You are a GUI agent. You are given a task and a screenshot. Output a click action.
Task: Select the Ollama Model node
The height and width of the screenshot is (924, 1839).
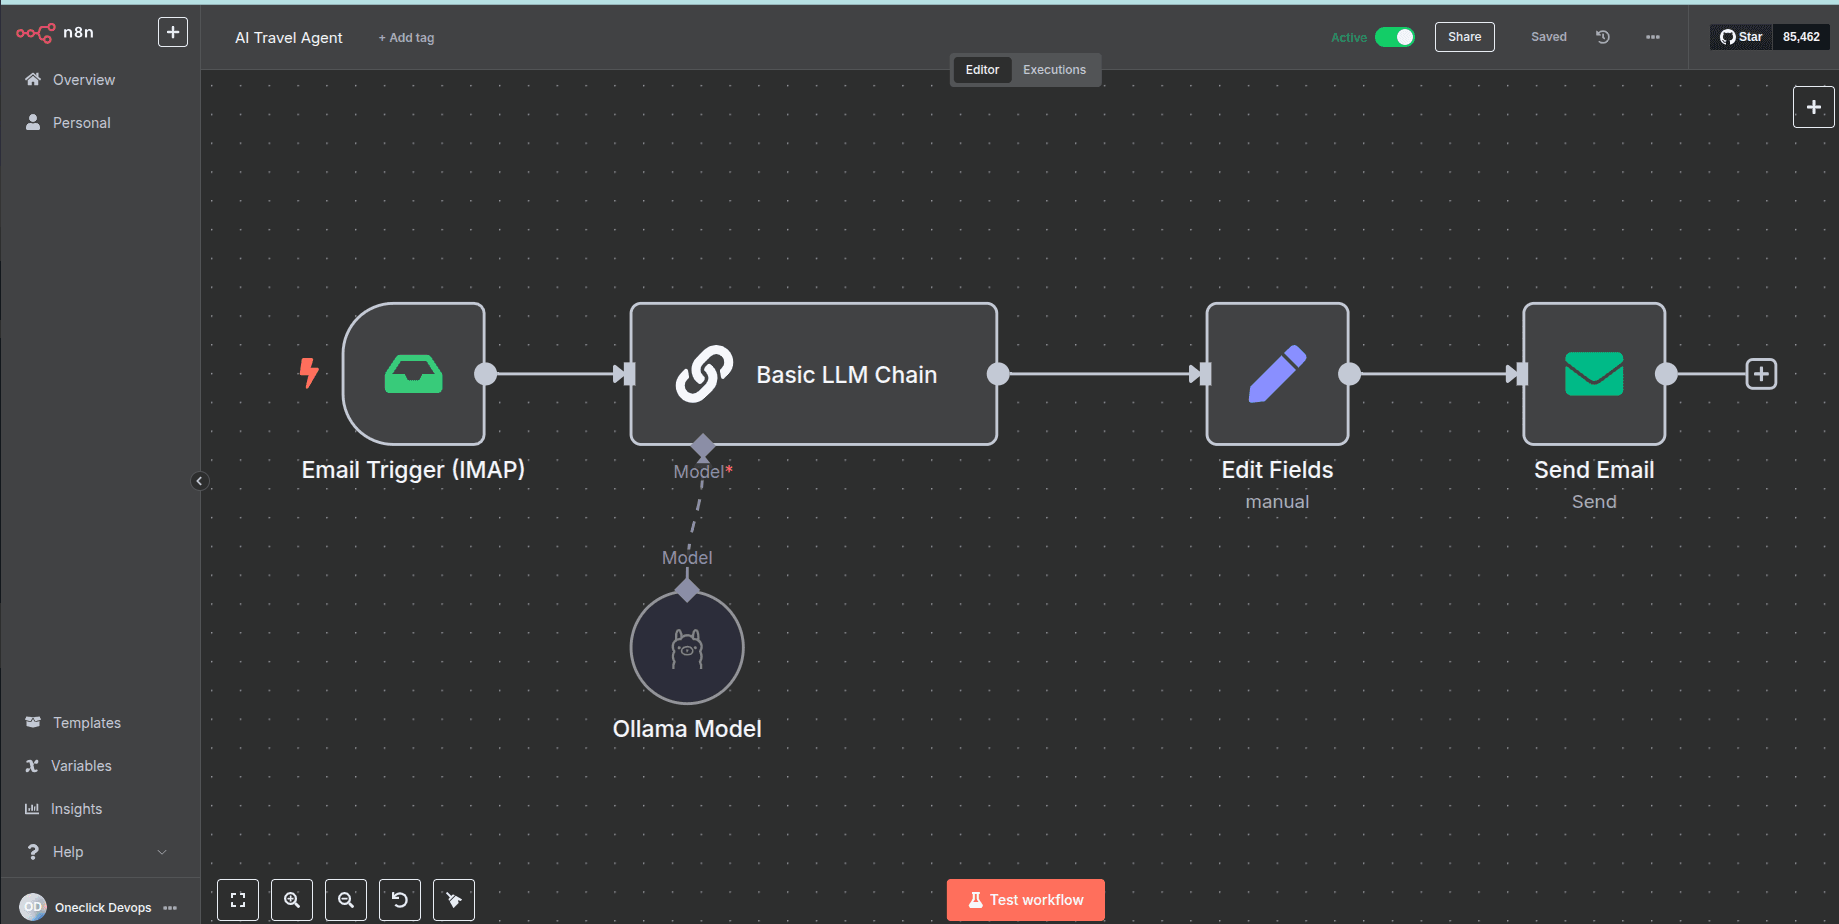click(x=687, y=648)
